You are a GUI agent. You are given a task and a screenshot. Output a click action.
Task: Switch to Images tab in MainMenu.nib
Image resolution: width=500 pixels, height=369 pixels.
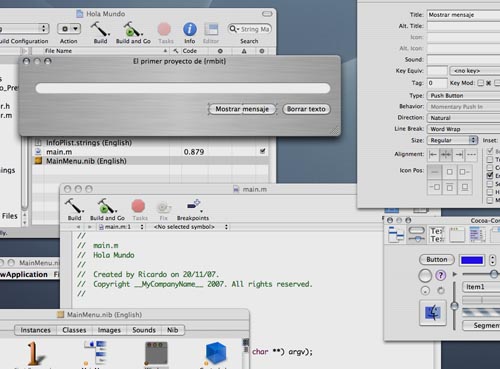109,330
